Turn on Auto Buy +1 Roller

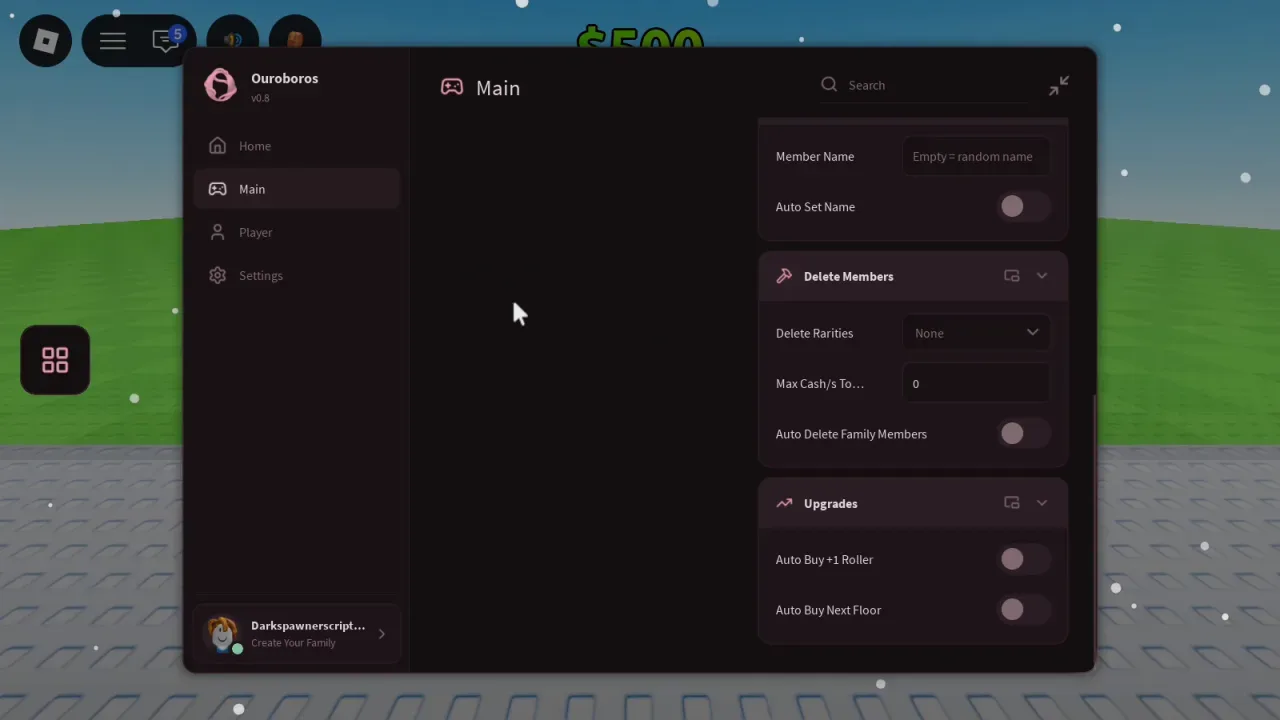[x=1023, y=560]
